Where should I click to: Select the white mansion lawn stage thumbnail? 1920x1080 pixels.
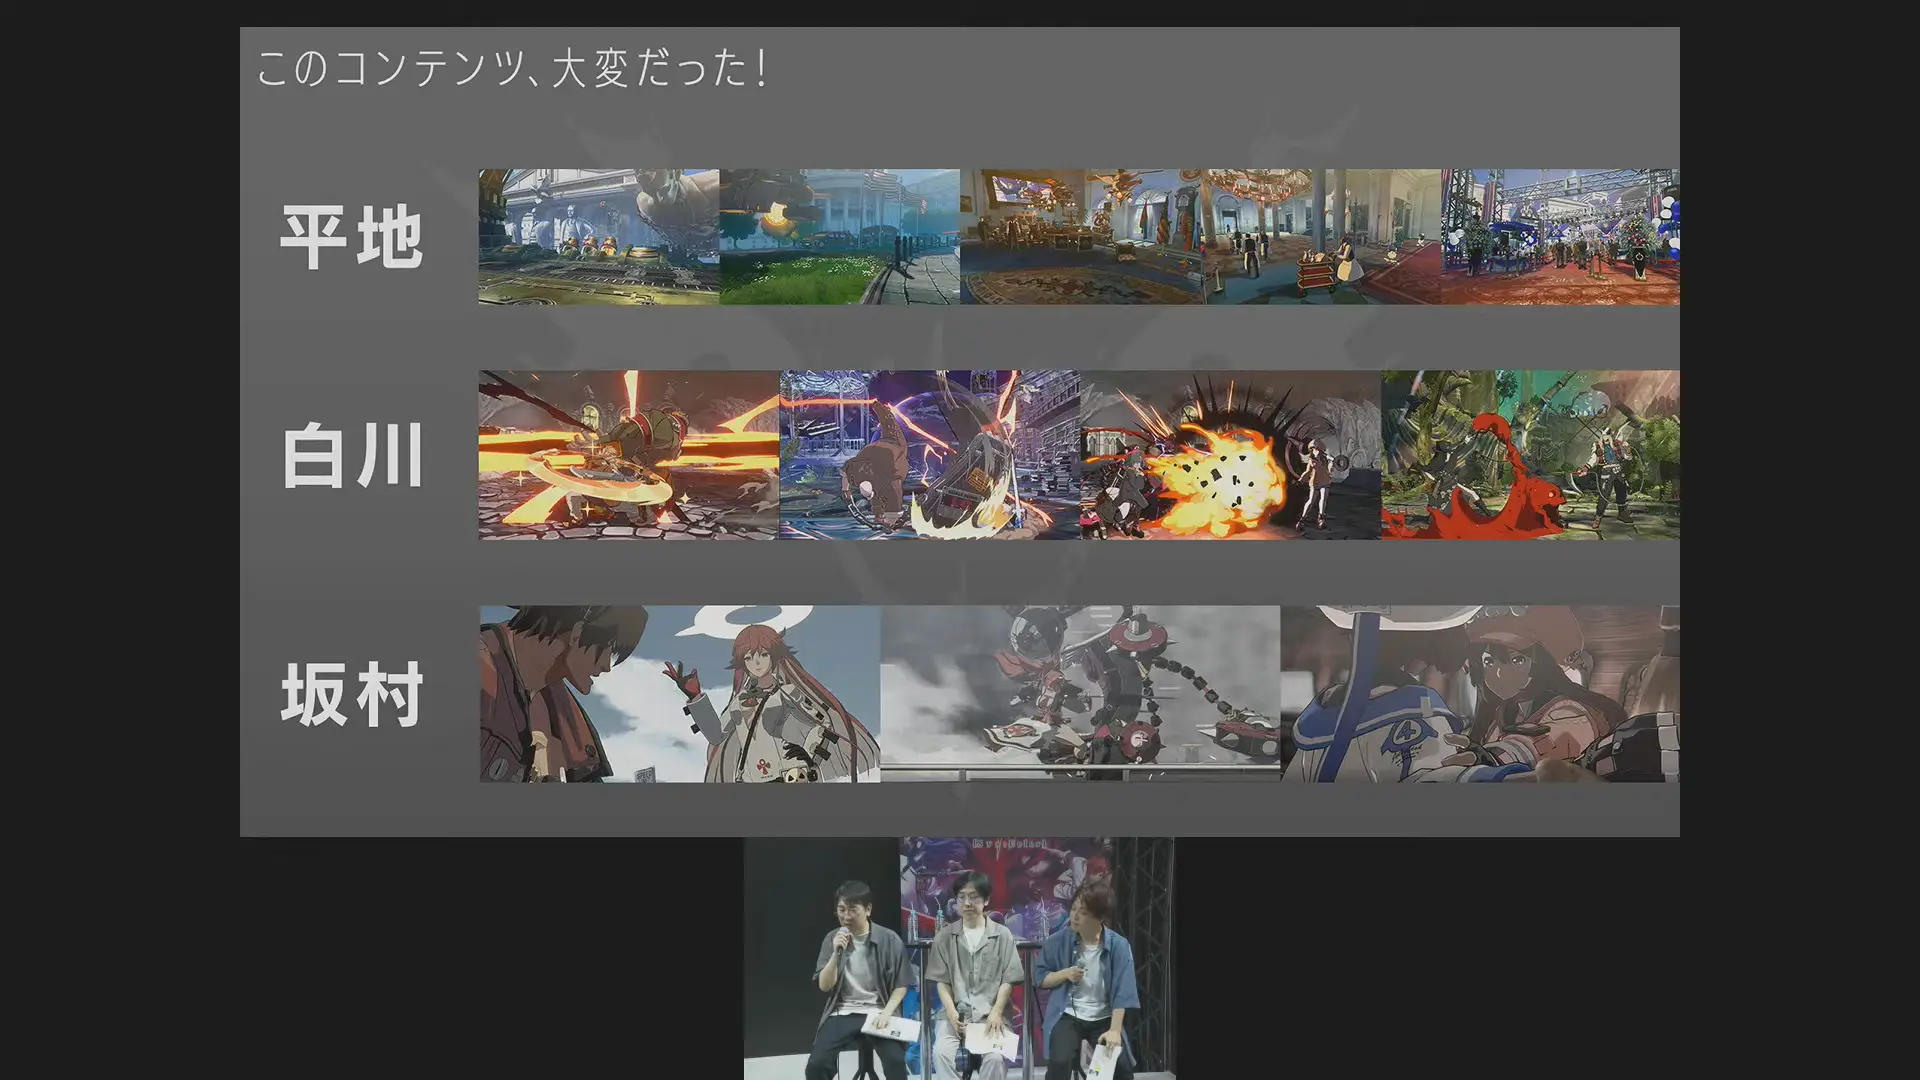pos(839,237)
